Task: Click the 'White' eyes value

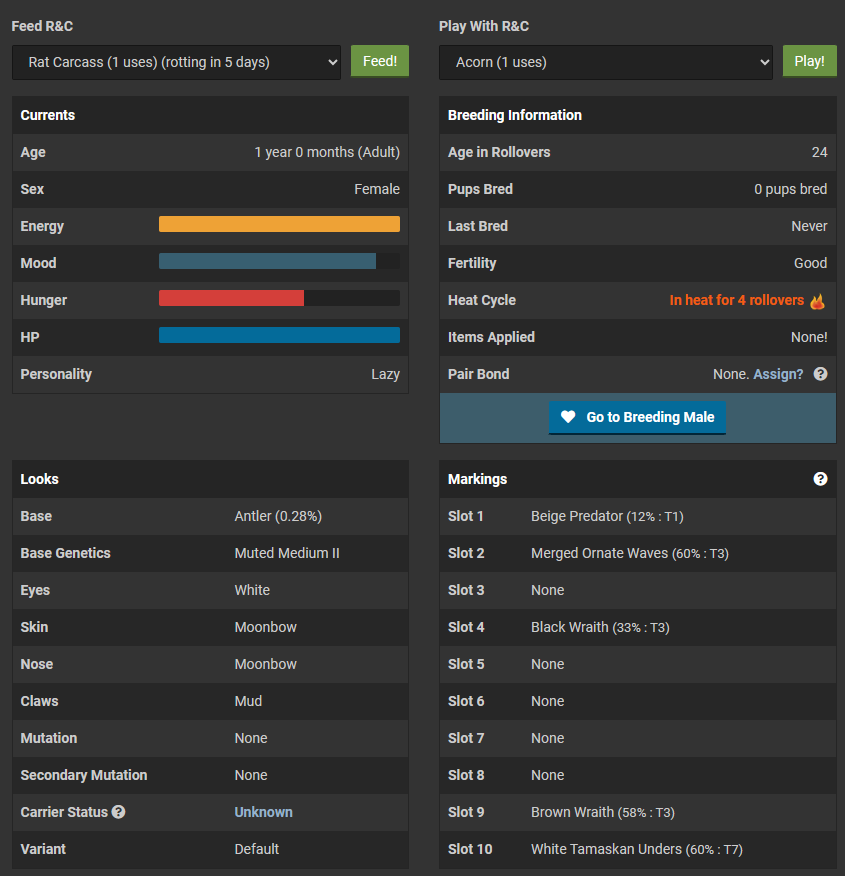Action: [252, 590]
